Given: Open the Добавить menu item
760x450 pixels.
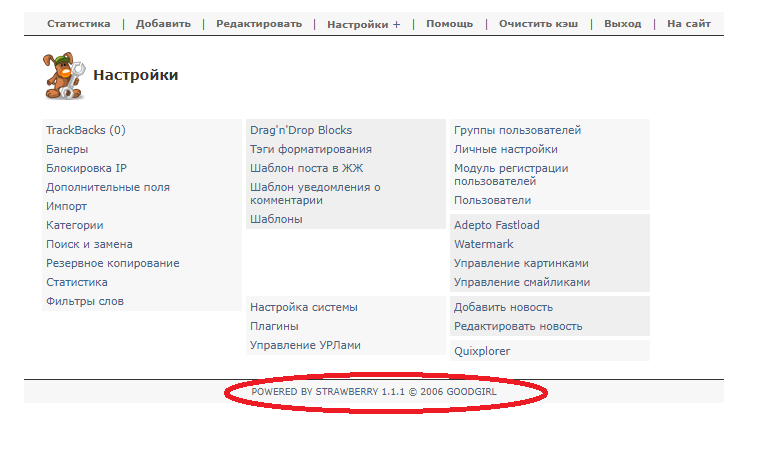Looking at the screenshot, I should click(x=163, y=24).
